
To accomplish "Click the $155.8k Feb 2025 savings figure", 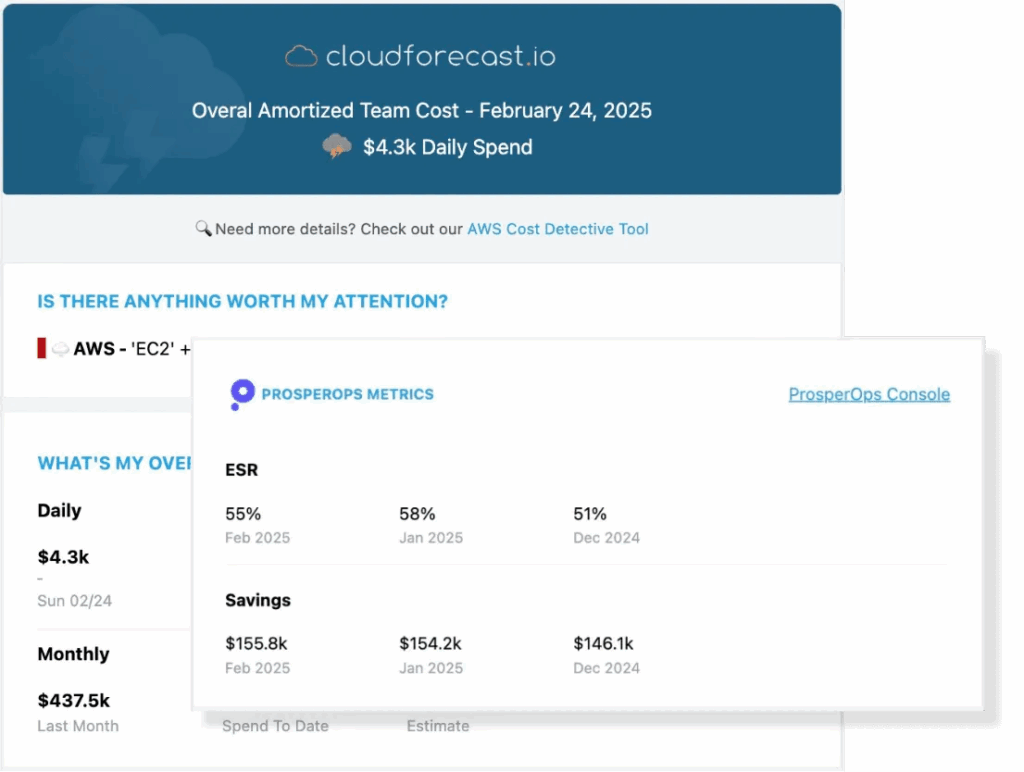I will [x=256, y=644].
